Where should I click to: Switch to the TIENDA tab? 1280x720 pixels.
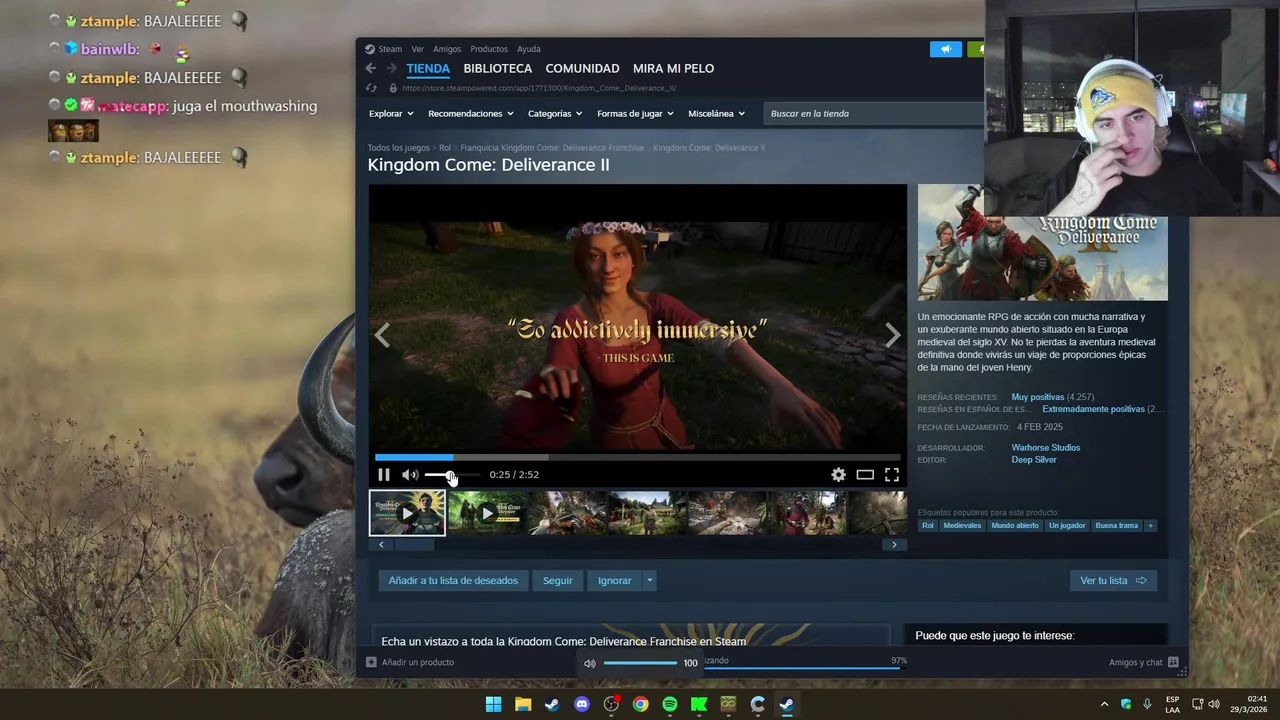428,69
